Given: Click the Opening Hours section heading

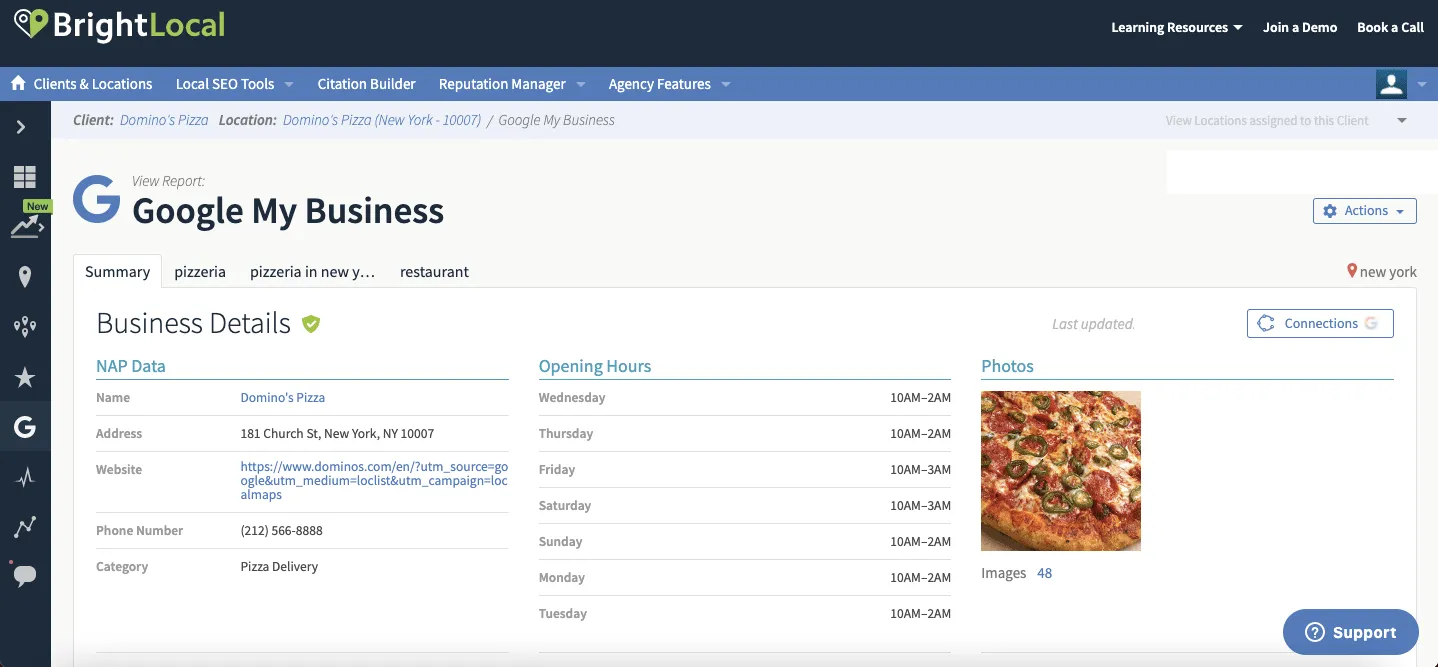Looking at the screenshot, I should [x=595, y=366].
